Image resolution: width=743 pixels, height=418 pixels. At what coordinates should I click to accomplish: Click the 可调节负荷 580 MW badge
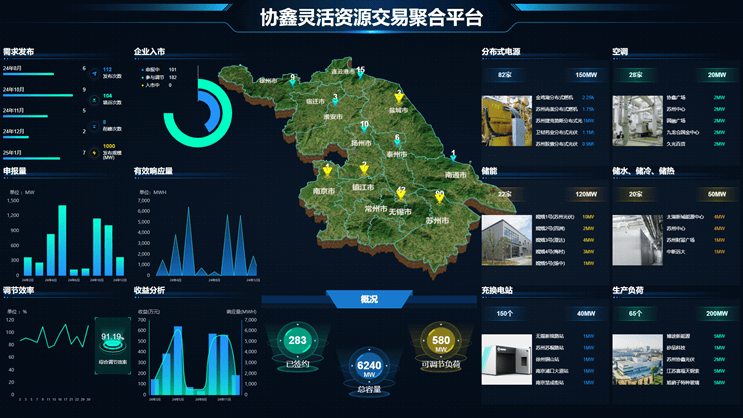click(x=440, y=342)
